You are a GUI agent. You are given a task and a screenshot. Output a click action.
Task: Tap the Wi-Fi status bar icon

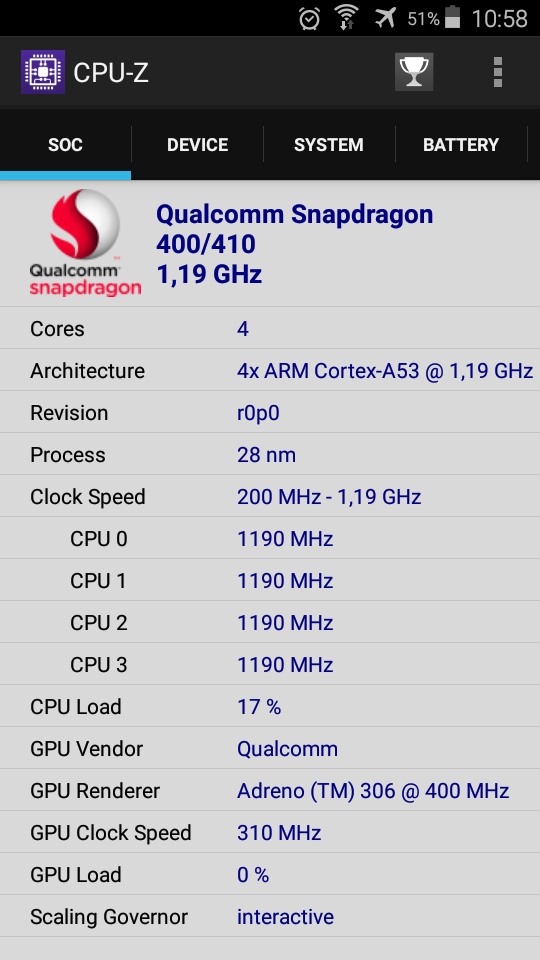347,18
